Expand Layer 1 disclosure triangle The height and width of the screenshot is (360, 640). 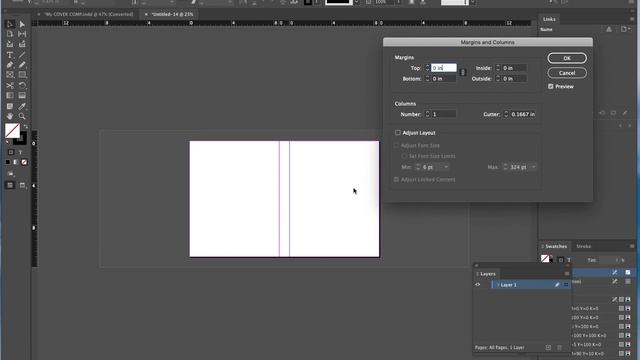coord(498,285)
